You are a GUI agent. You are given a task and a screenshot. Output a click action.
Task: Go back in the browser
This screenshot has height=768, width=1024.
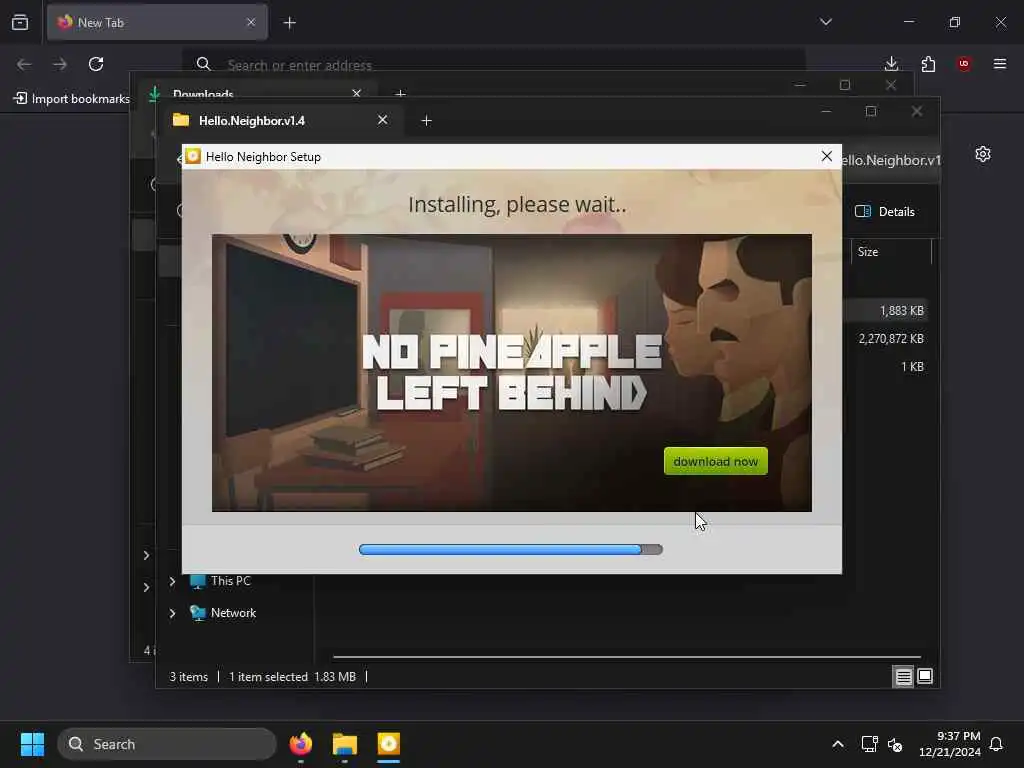[24, 64]
